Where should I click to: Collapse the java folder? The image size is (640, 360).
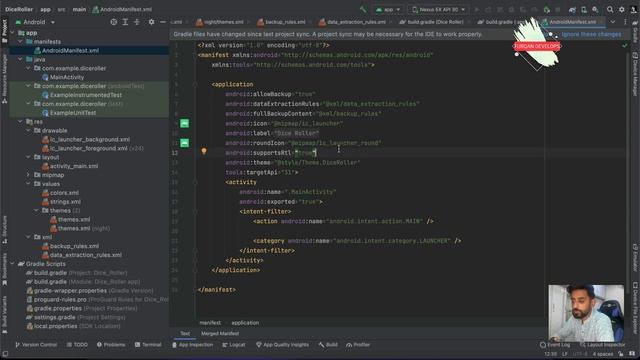[x=20, y=60]
